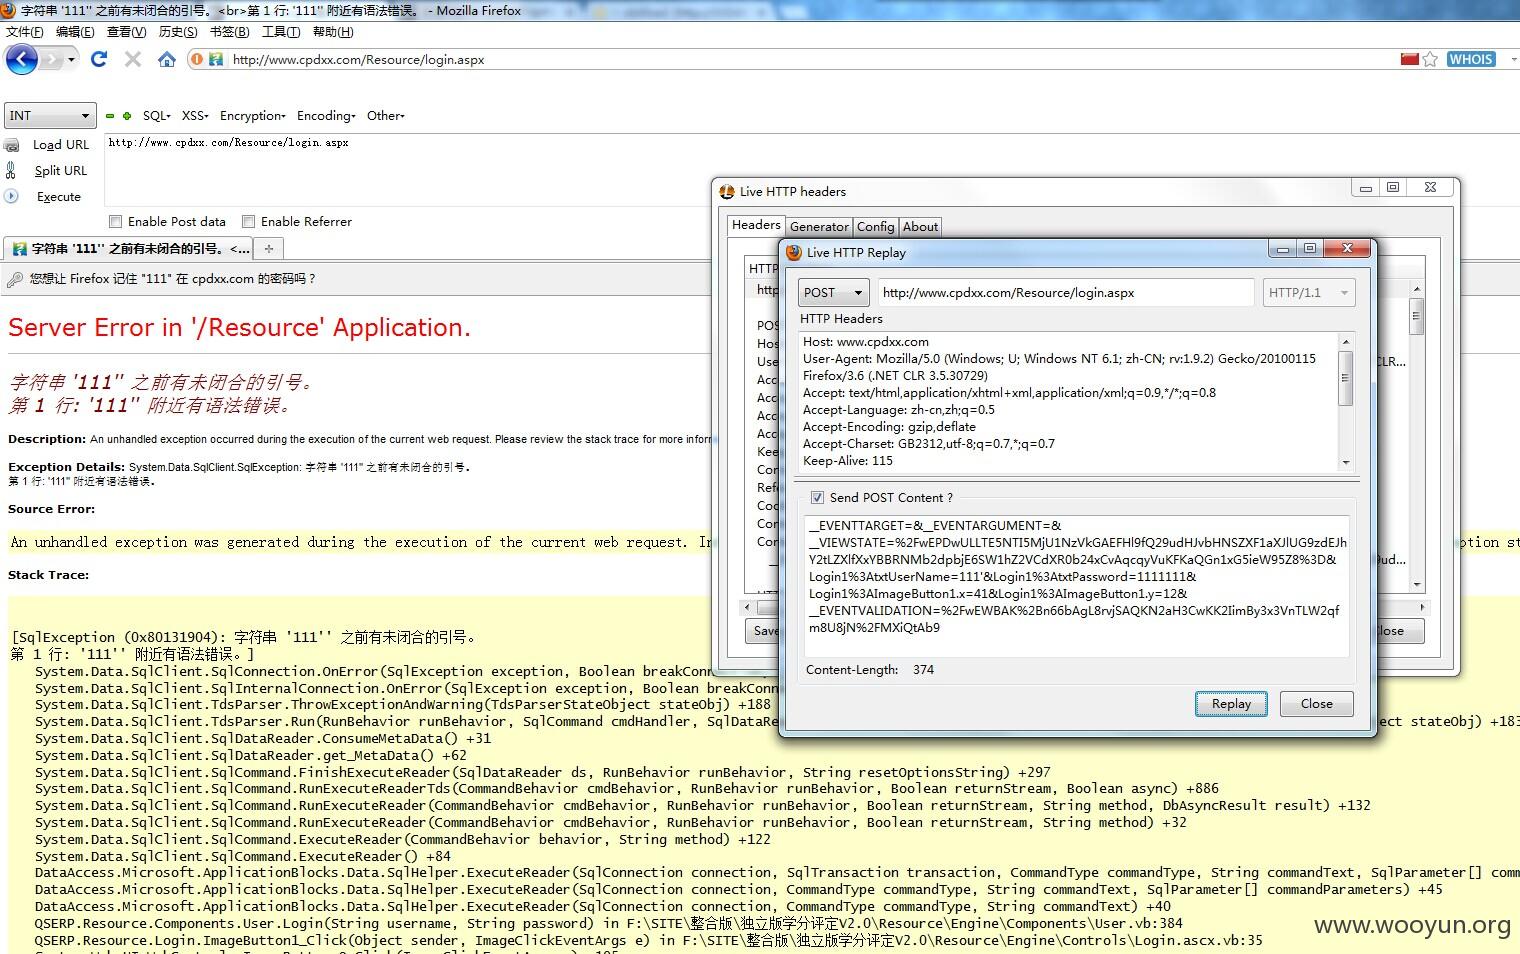Click the Replay button
The width and height of the screenshot is (1520, 954).
tap(1231, 704)
